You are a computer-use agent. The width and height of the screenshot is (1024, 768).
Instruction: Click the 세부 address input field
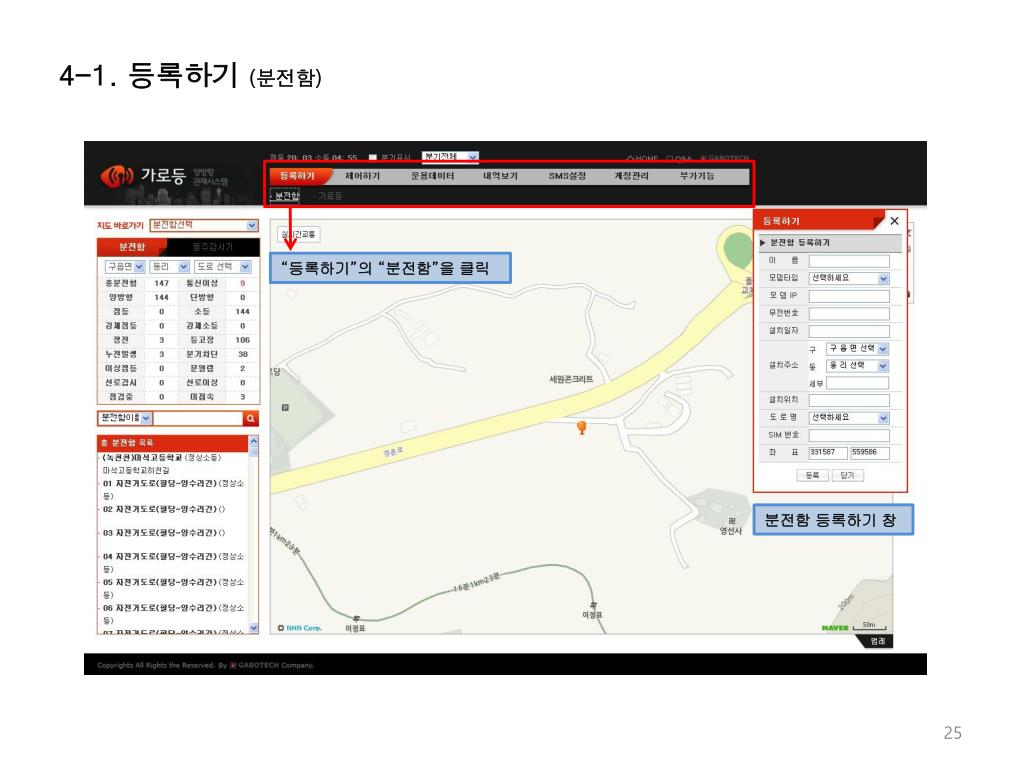[x=857, y=383]
